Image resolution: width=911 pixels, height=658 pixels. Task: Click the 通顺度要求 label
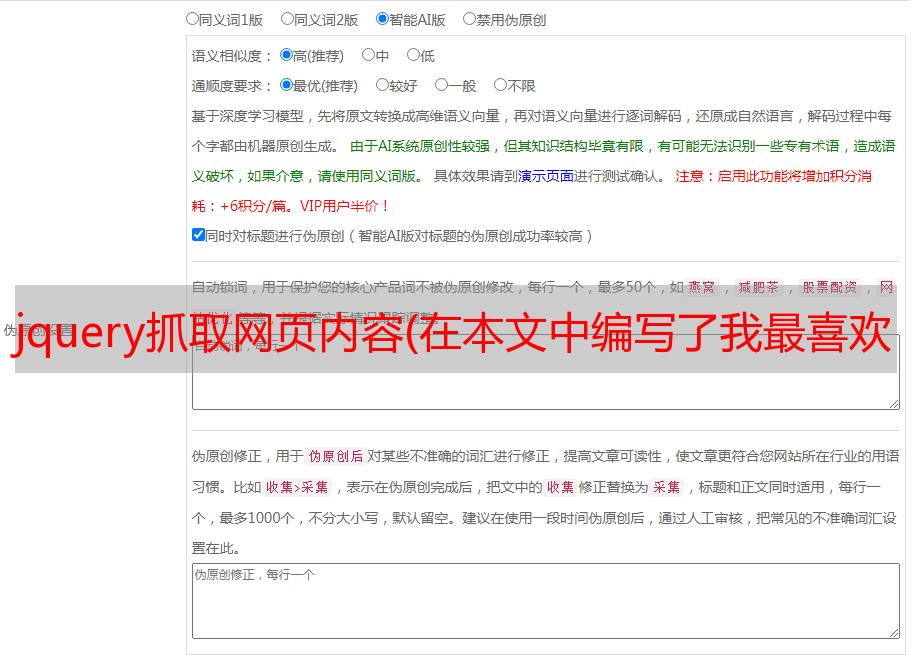232,86
